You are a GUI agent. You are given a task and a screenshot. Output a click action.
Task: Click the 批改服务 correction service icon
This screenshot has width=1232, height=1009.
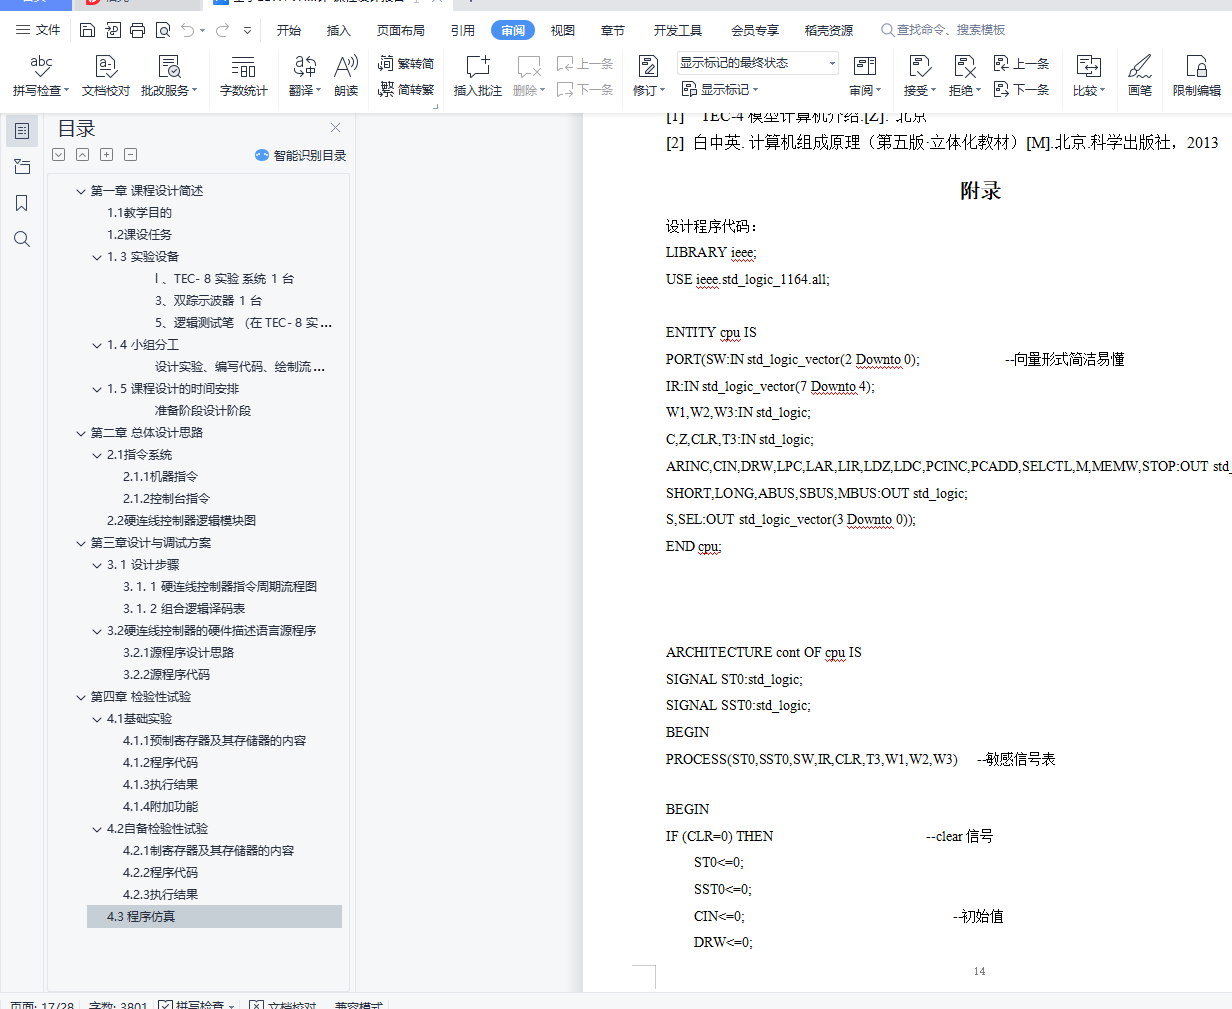tap(169, 67)
